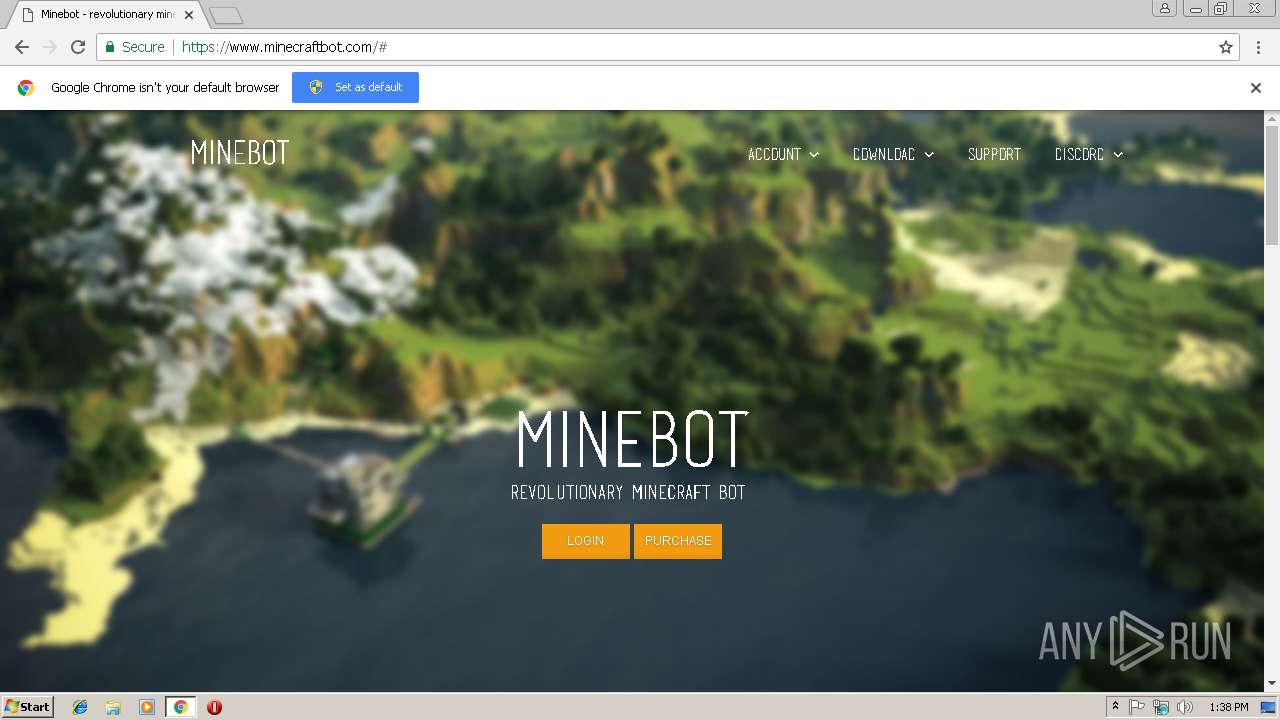The height and width of the screenshot is (720, 1280).
Task: Click the Action Center flag tray icon
Action: [1137, 707]
